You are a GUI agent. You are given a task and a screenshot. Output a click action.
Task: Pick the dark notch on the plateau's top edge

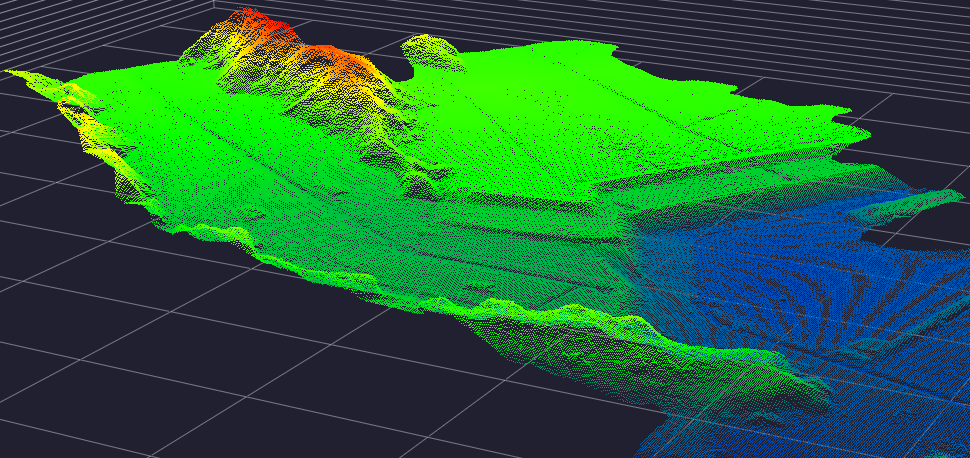coord(402,68)
